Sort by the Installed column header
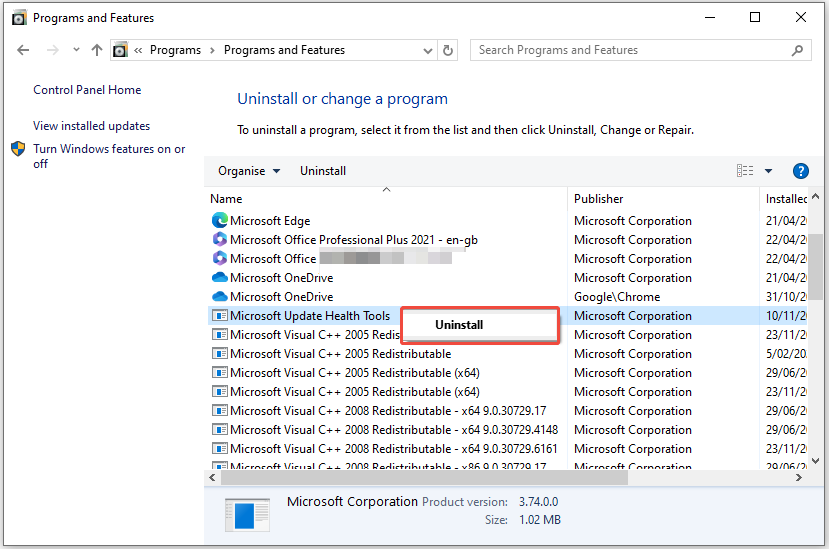829x549 pixels. click(x=784, y=199)
